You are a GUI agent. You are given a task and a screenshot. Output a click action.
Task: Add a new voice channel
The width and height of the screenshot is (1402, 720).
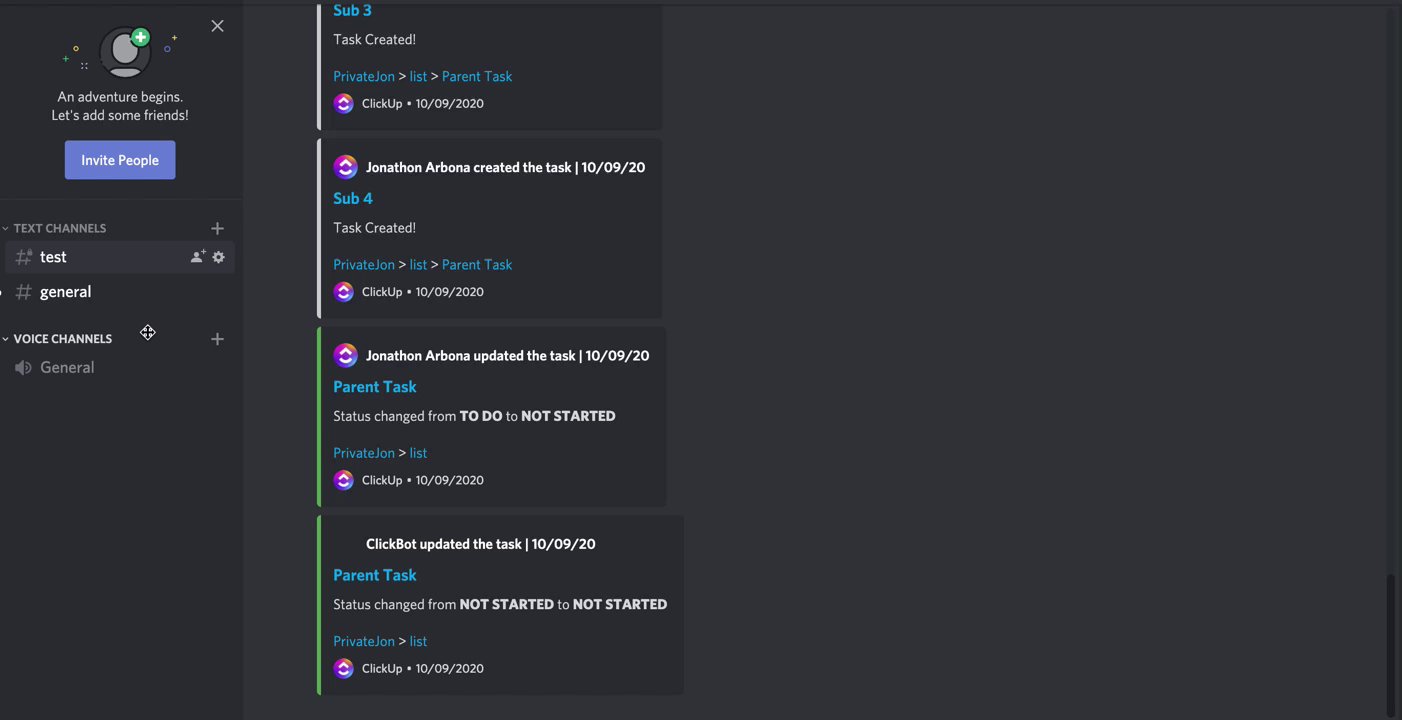(x=217, y=339)
